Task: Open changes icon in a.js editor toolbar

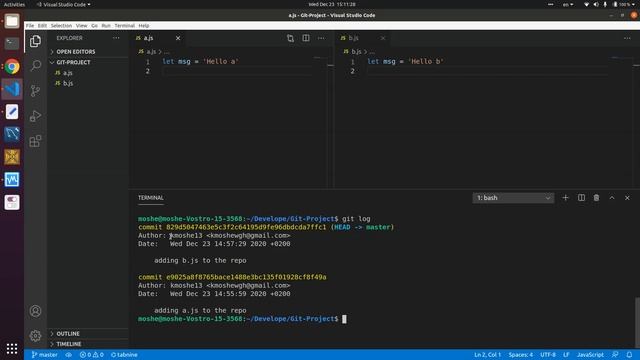Action: pyautogui.click(x=290, y=38)
